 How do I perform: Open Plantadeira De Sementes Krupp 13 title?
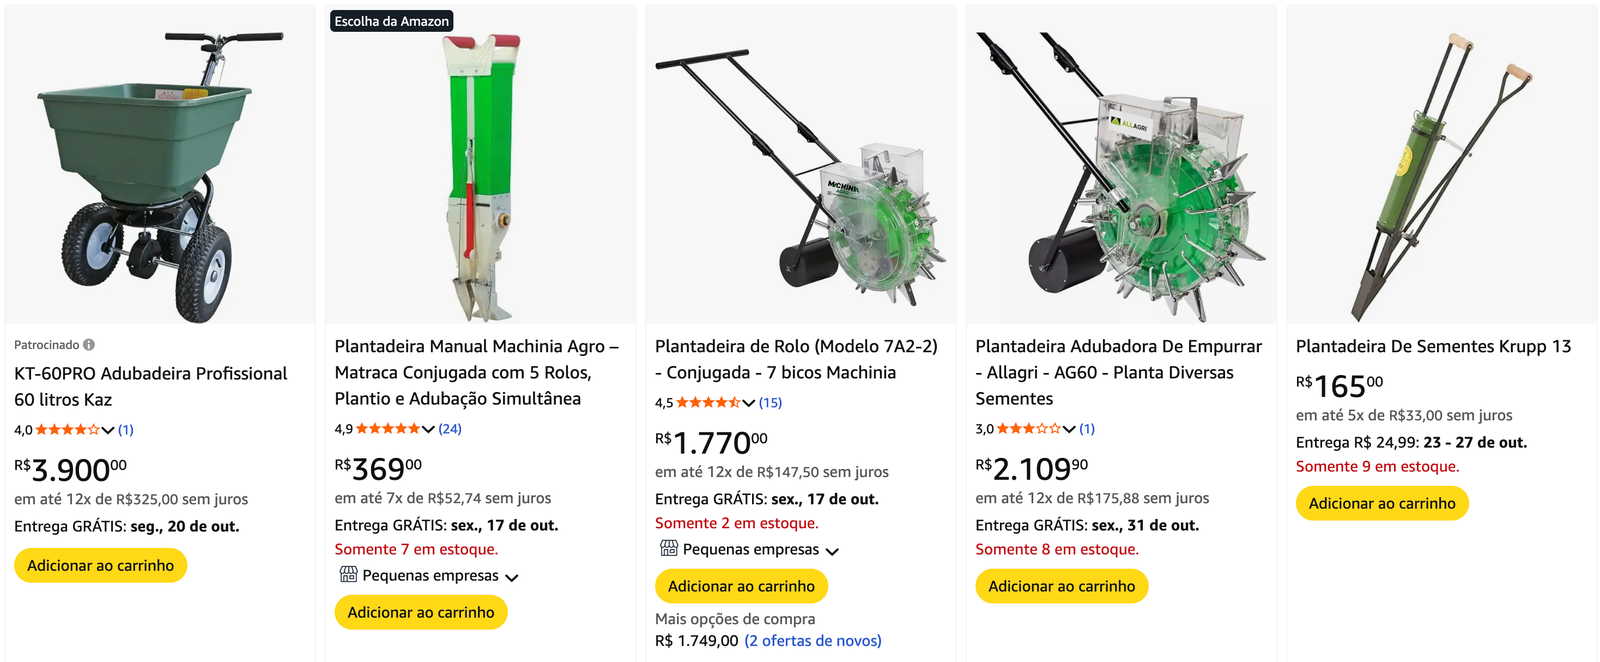click(1433, 346)
